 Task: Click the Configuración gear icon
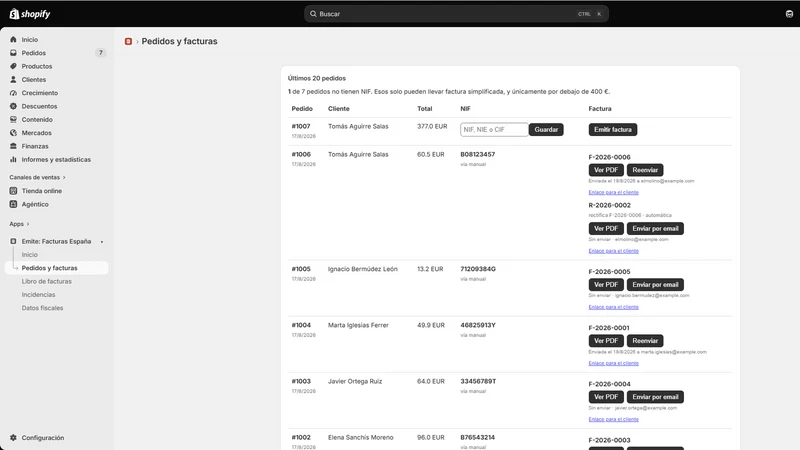13,438
